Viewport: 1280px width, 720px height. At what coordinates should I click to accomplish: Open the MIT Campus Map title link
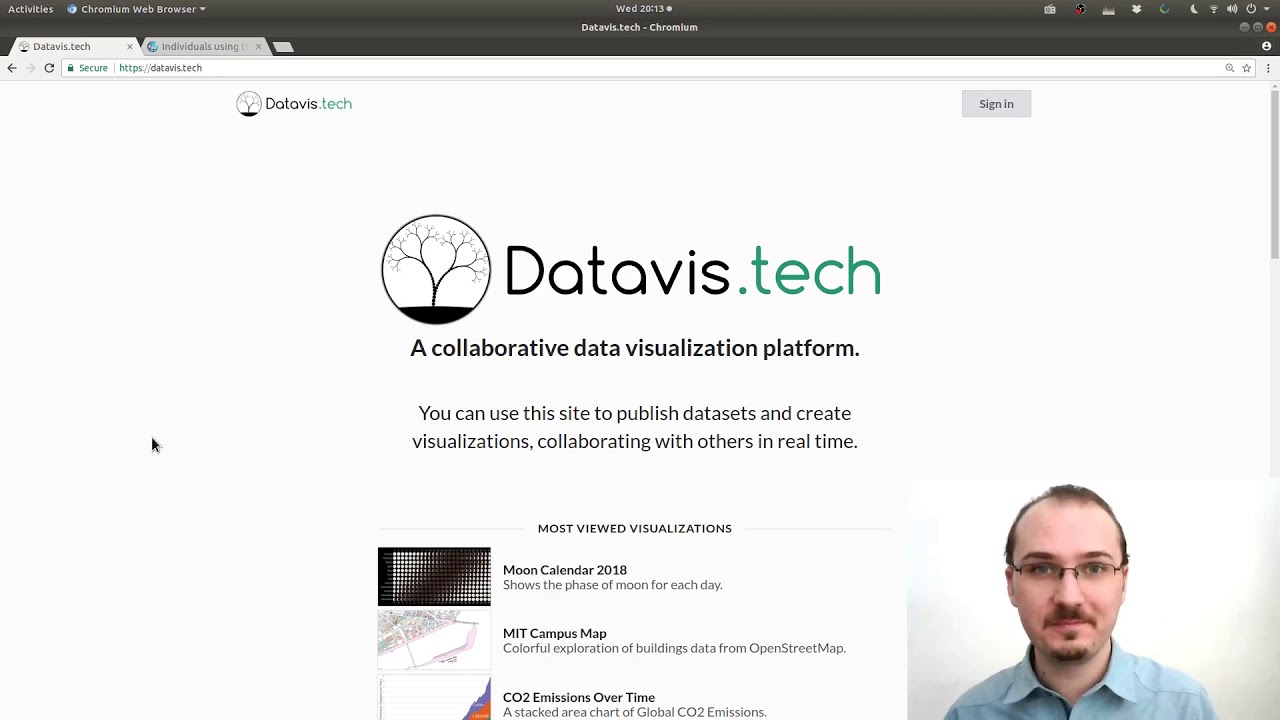tap(555, 633)
